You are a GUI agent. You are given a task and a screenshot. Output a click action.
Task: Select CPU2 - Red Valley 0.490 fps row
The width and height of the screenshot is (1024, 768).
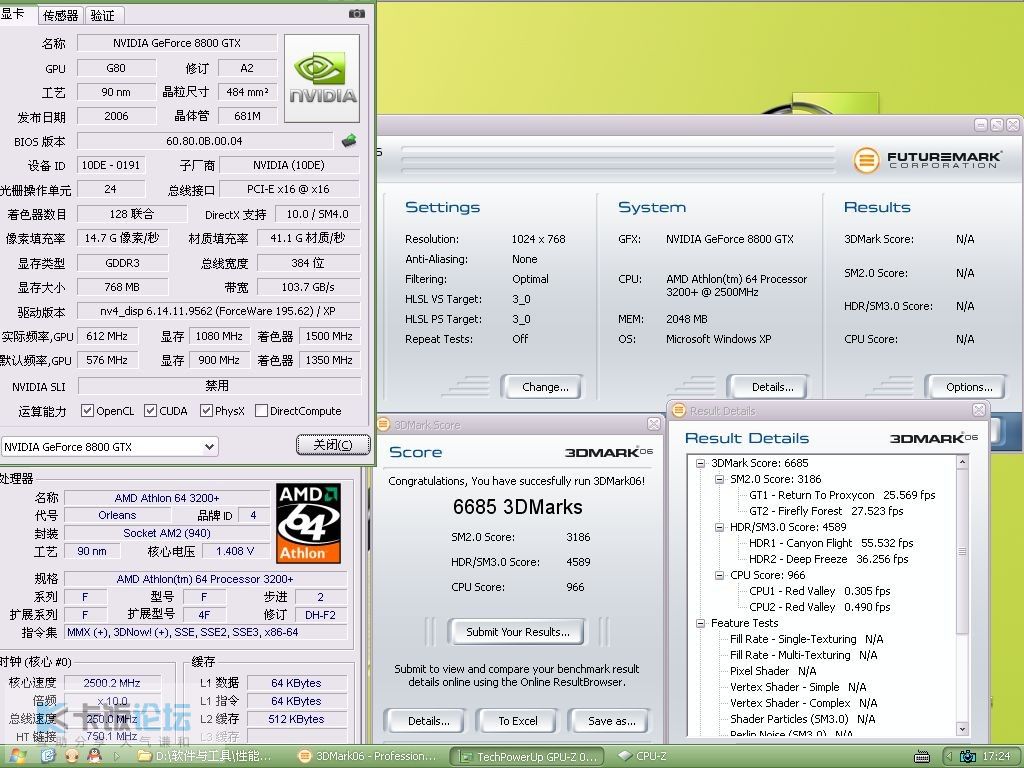point(820,607)
